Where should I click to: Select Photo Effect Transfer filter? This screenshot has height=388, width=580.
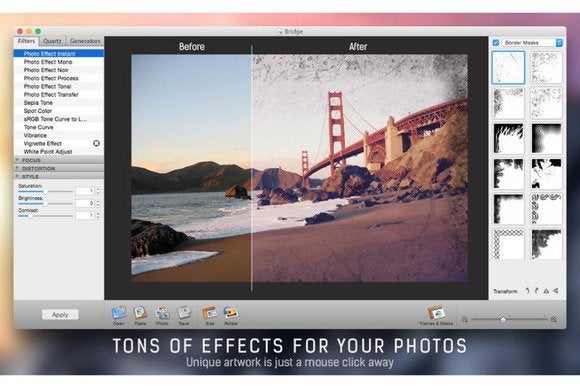click(59, 94)
